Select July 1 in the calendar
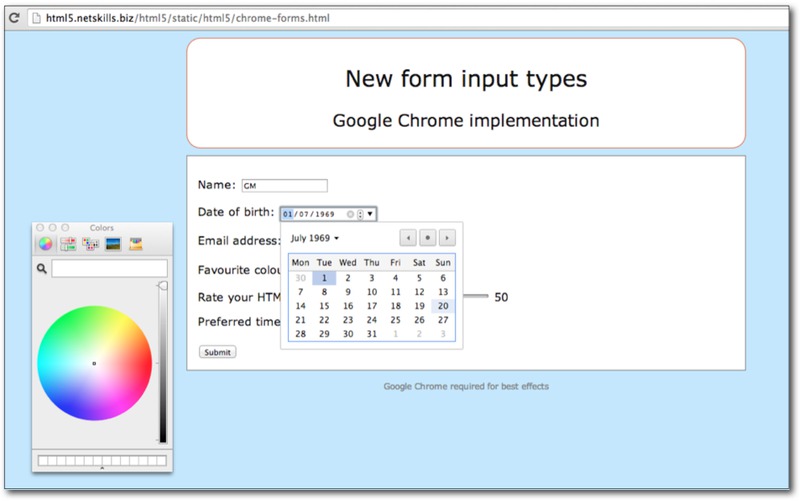Image resolution: width=800 pixels, height=502 pixels. pos(324,278)
